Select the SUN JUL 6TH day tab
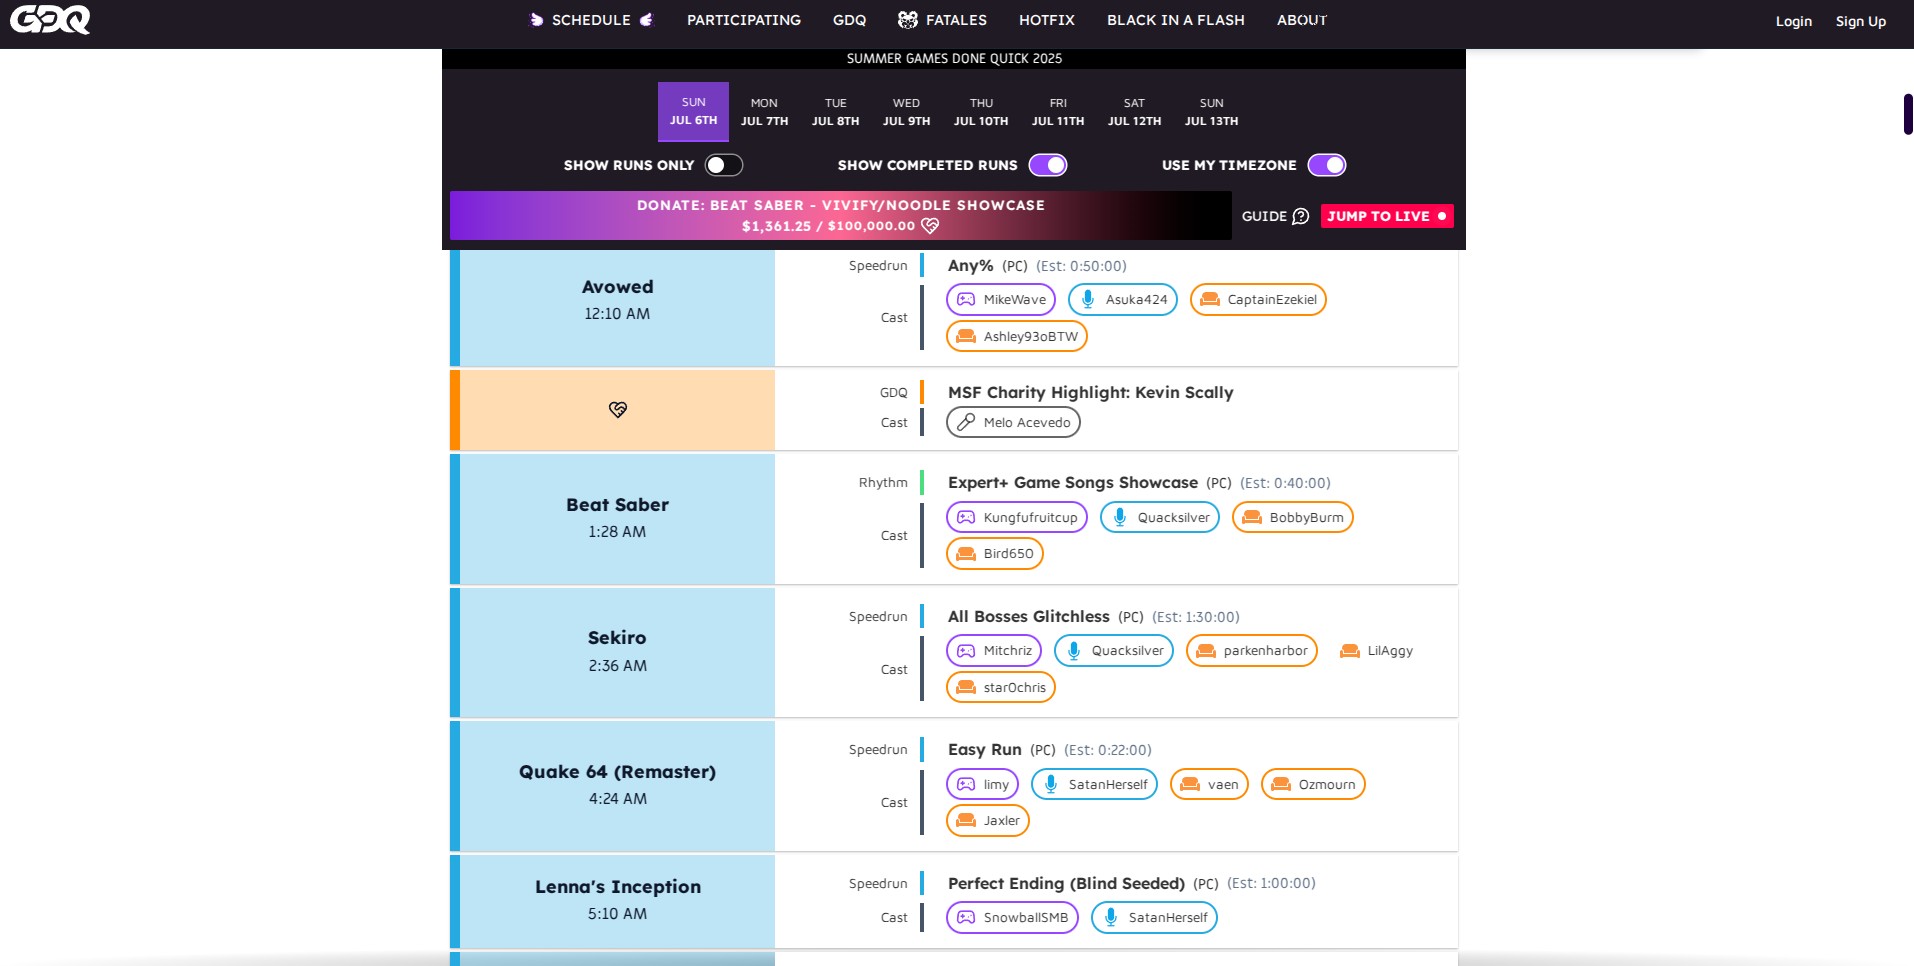The image size is (1914, 966). click(x=693, y=111)
